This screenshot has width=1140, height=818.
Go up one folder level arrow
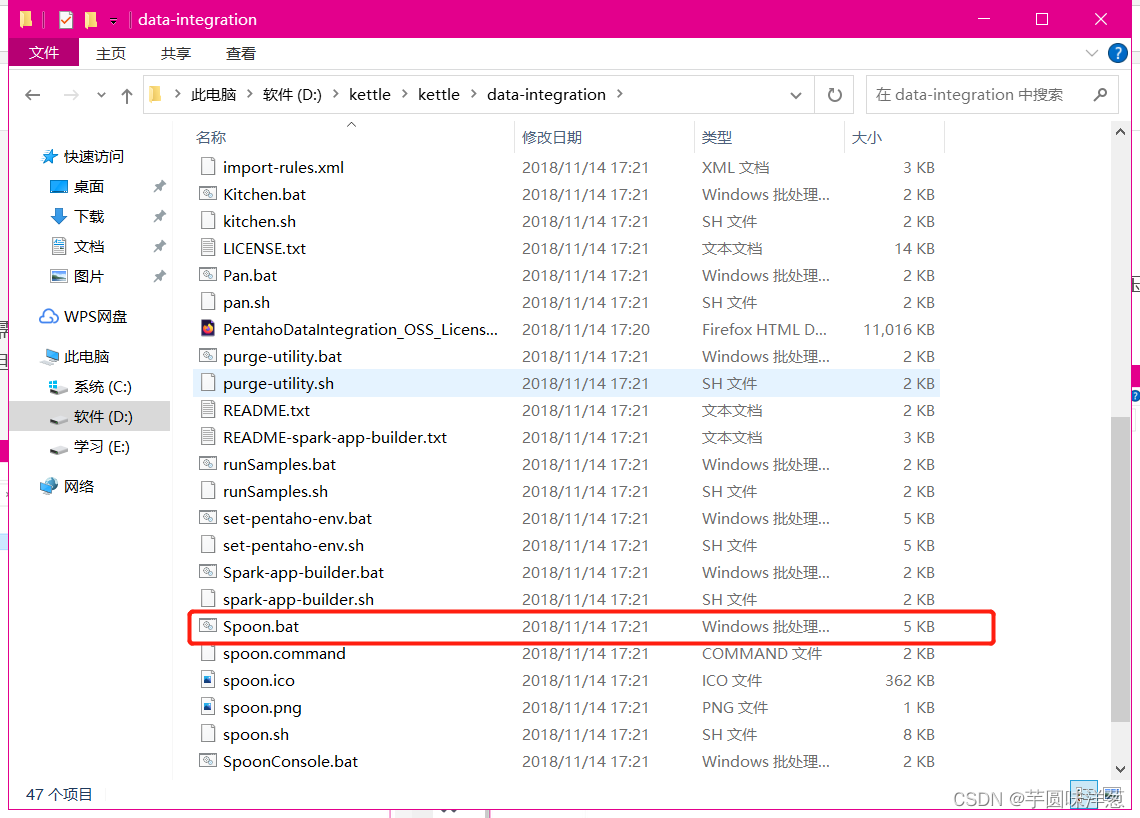pyautogui.click(x=127, y=95)
